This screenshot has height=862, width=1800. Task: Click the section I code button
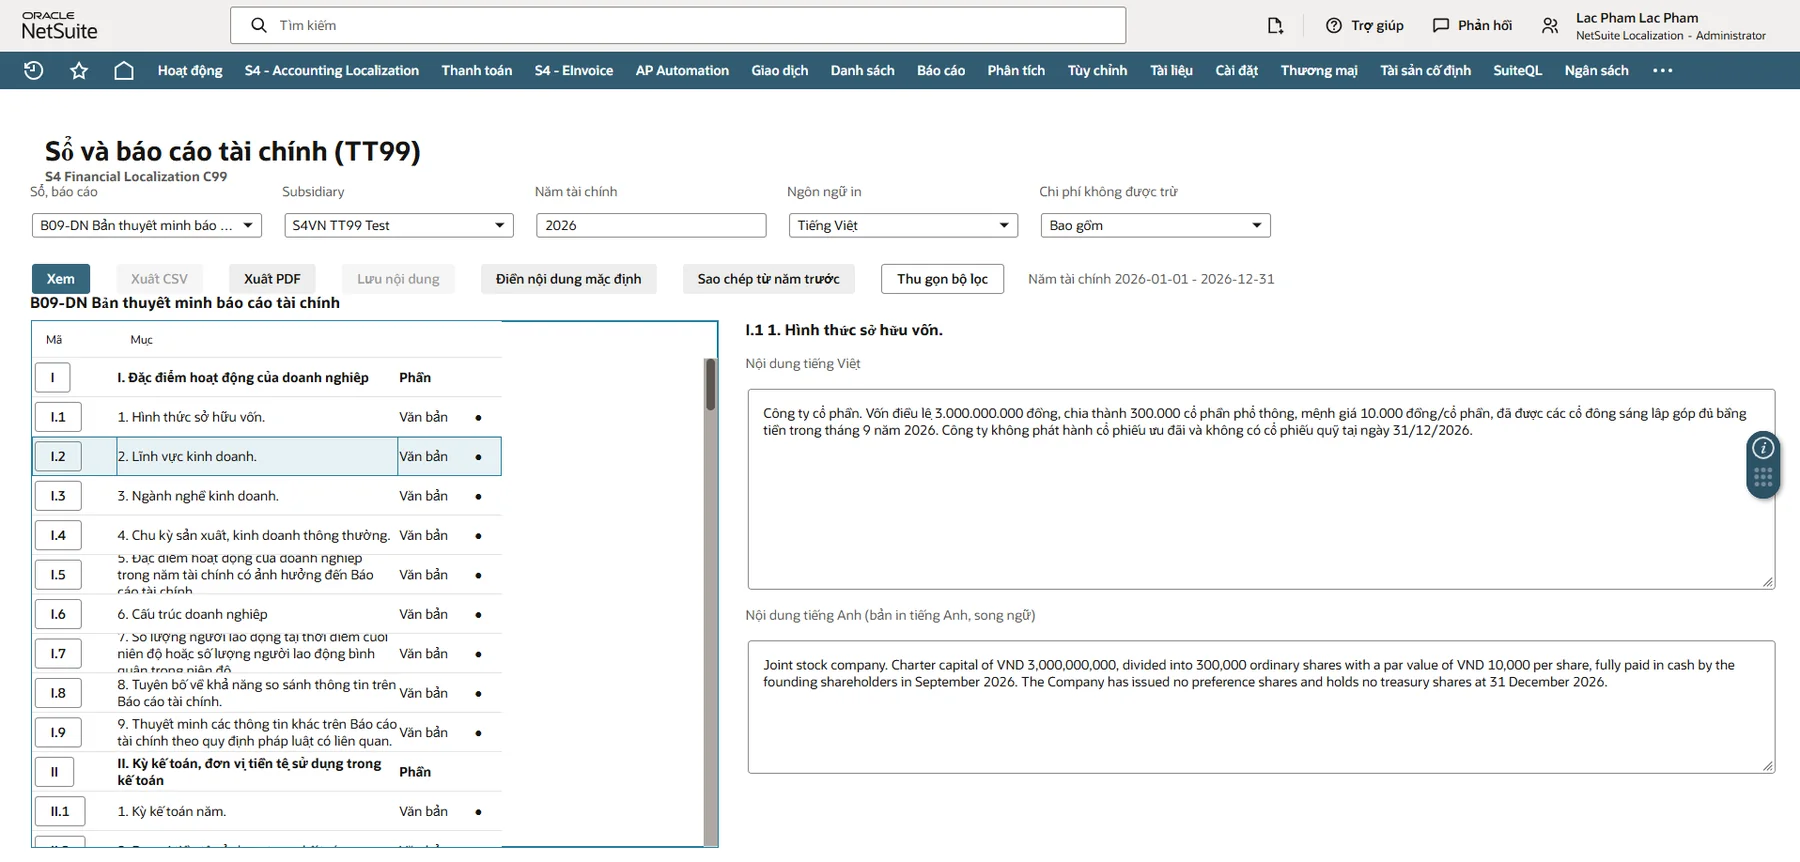pyautogui.click(x=53, y=378)
